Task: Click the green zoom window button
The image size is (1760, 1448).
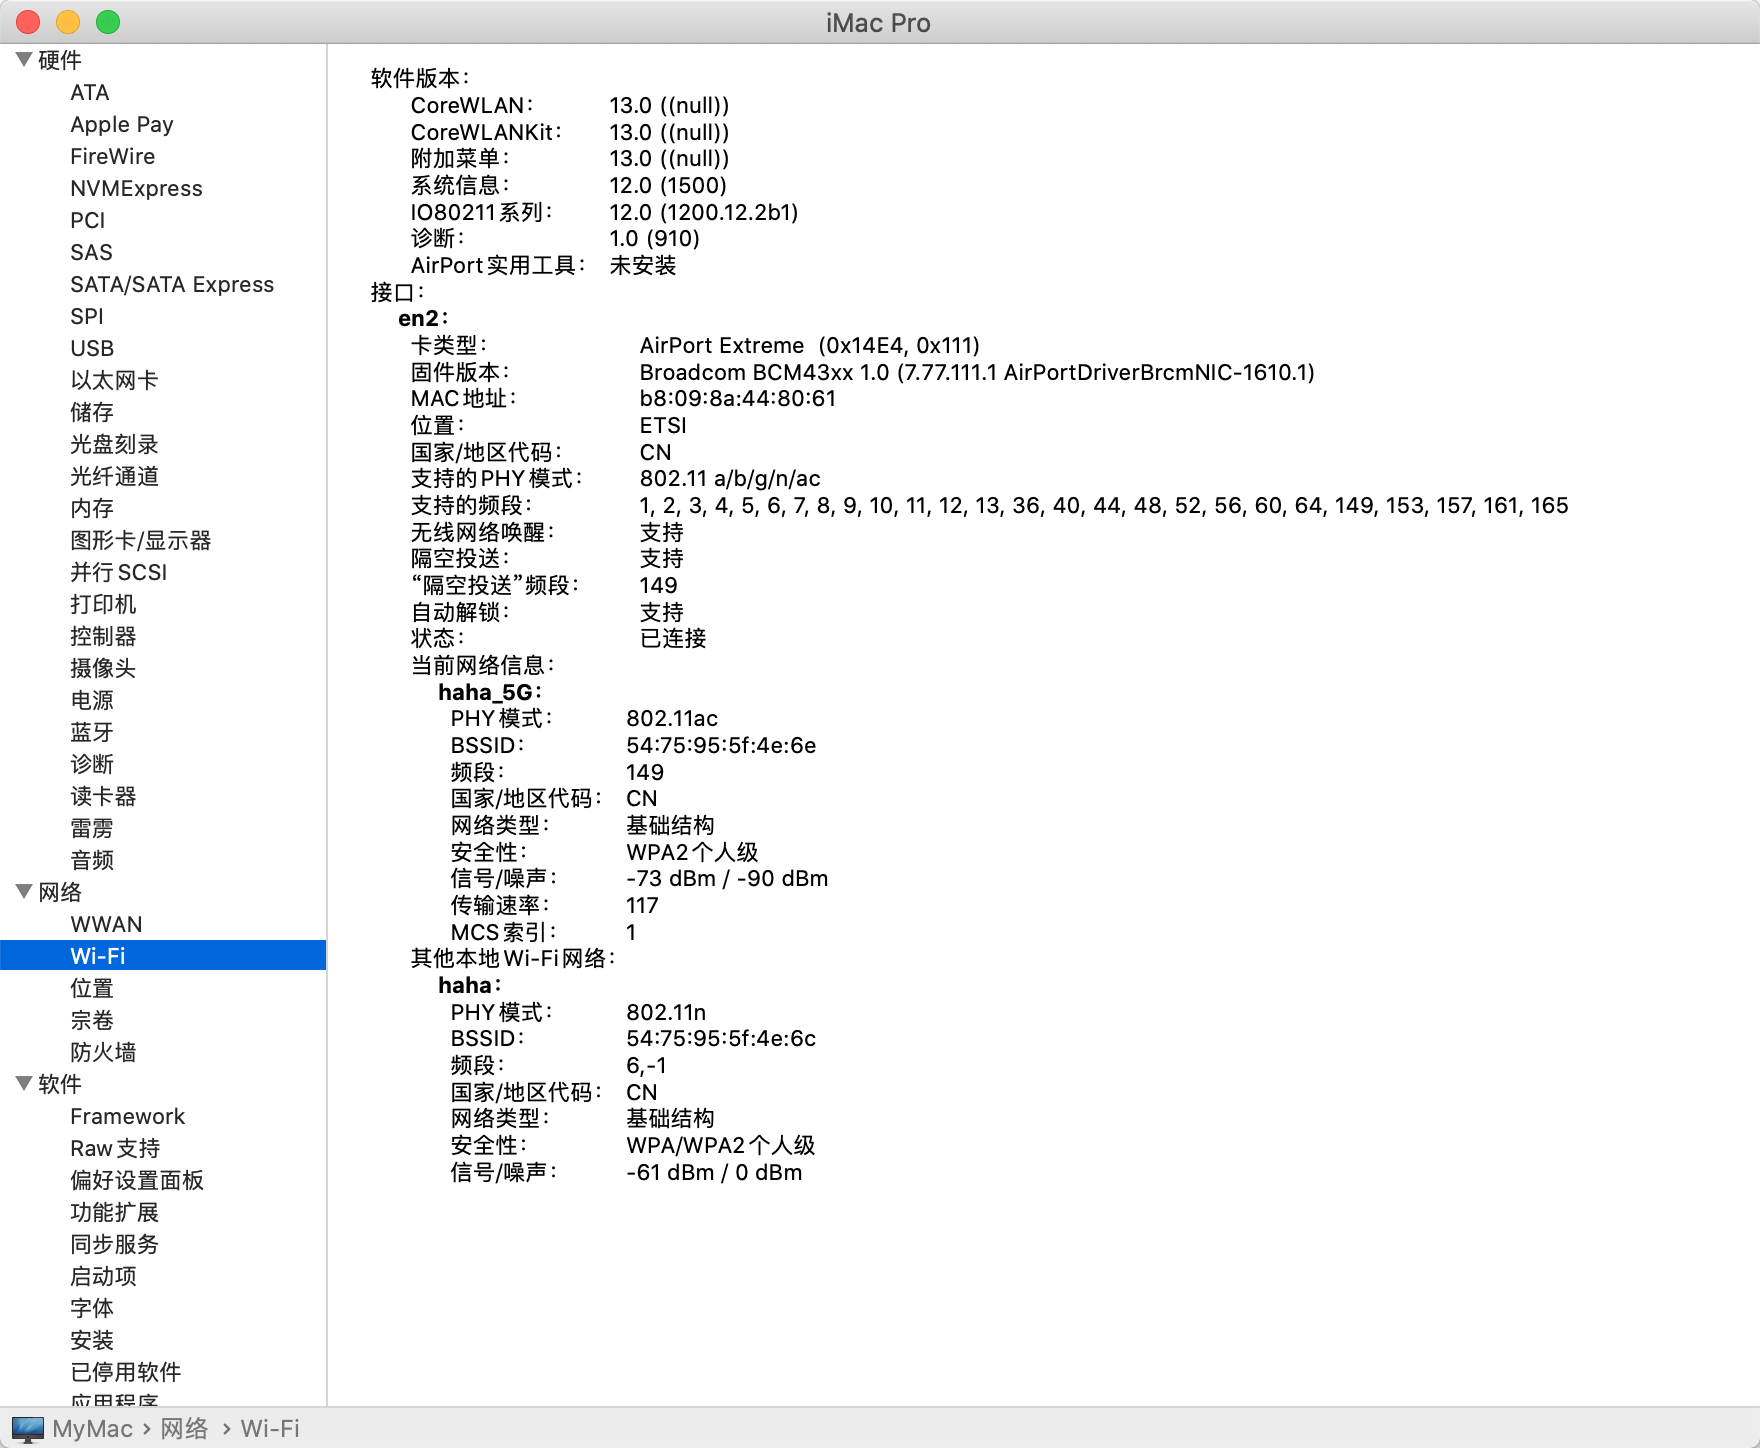Action: [x=108, y=22]
